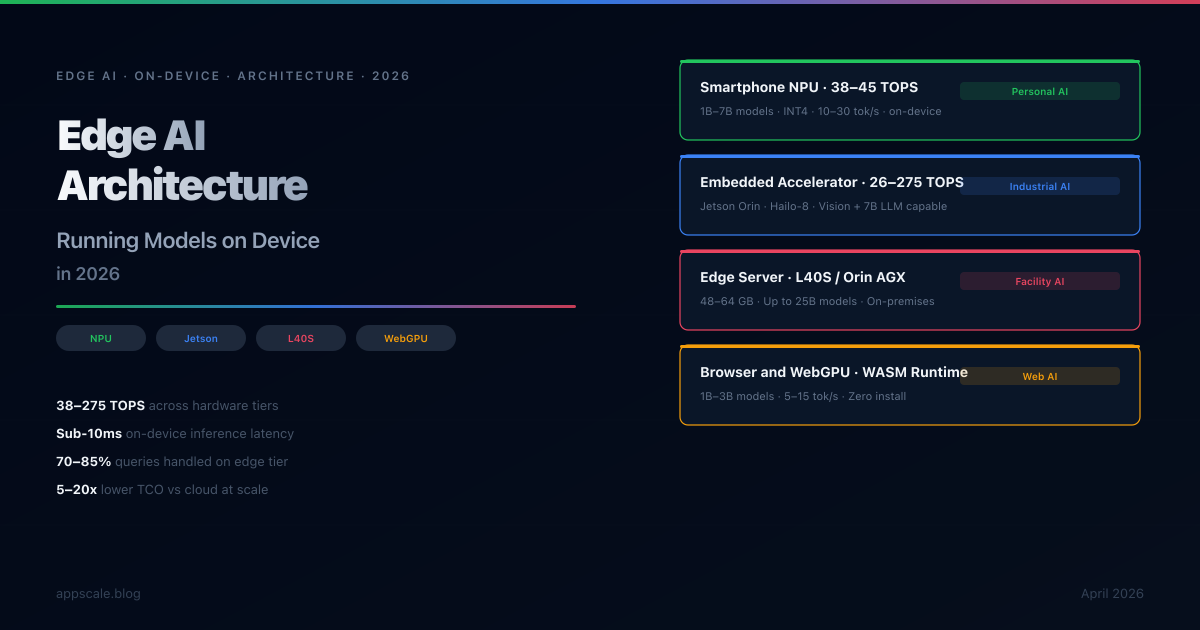The width and height of the screenshot is (1200, 630).
Task: Click the NPU tag pill
Action: coord(101,338)
